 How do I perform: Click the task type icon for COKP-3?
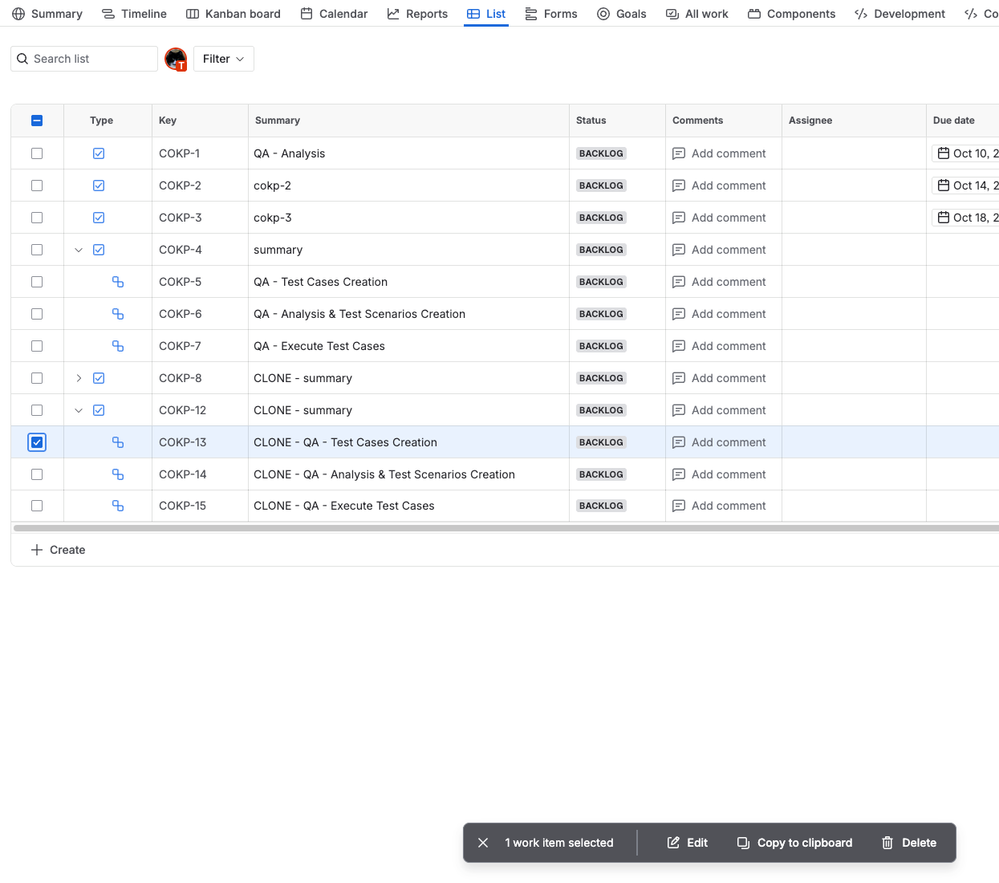coord(99,218)
